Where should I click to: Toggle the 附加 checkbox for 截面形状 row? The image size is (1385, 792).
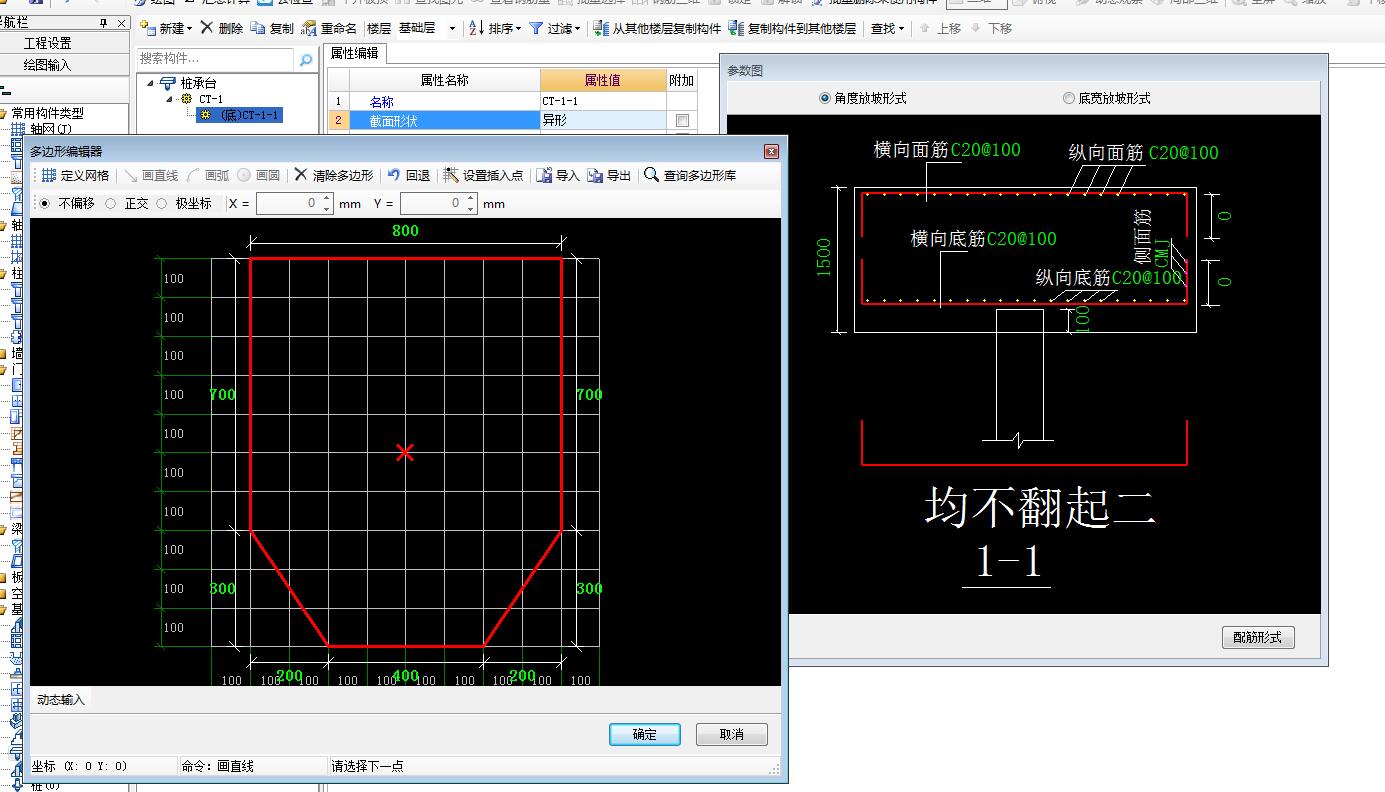682,120
